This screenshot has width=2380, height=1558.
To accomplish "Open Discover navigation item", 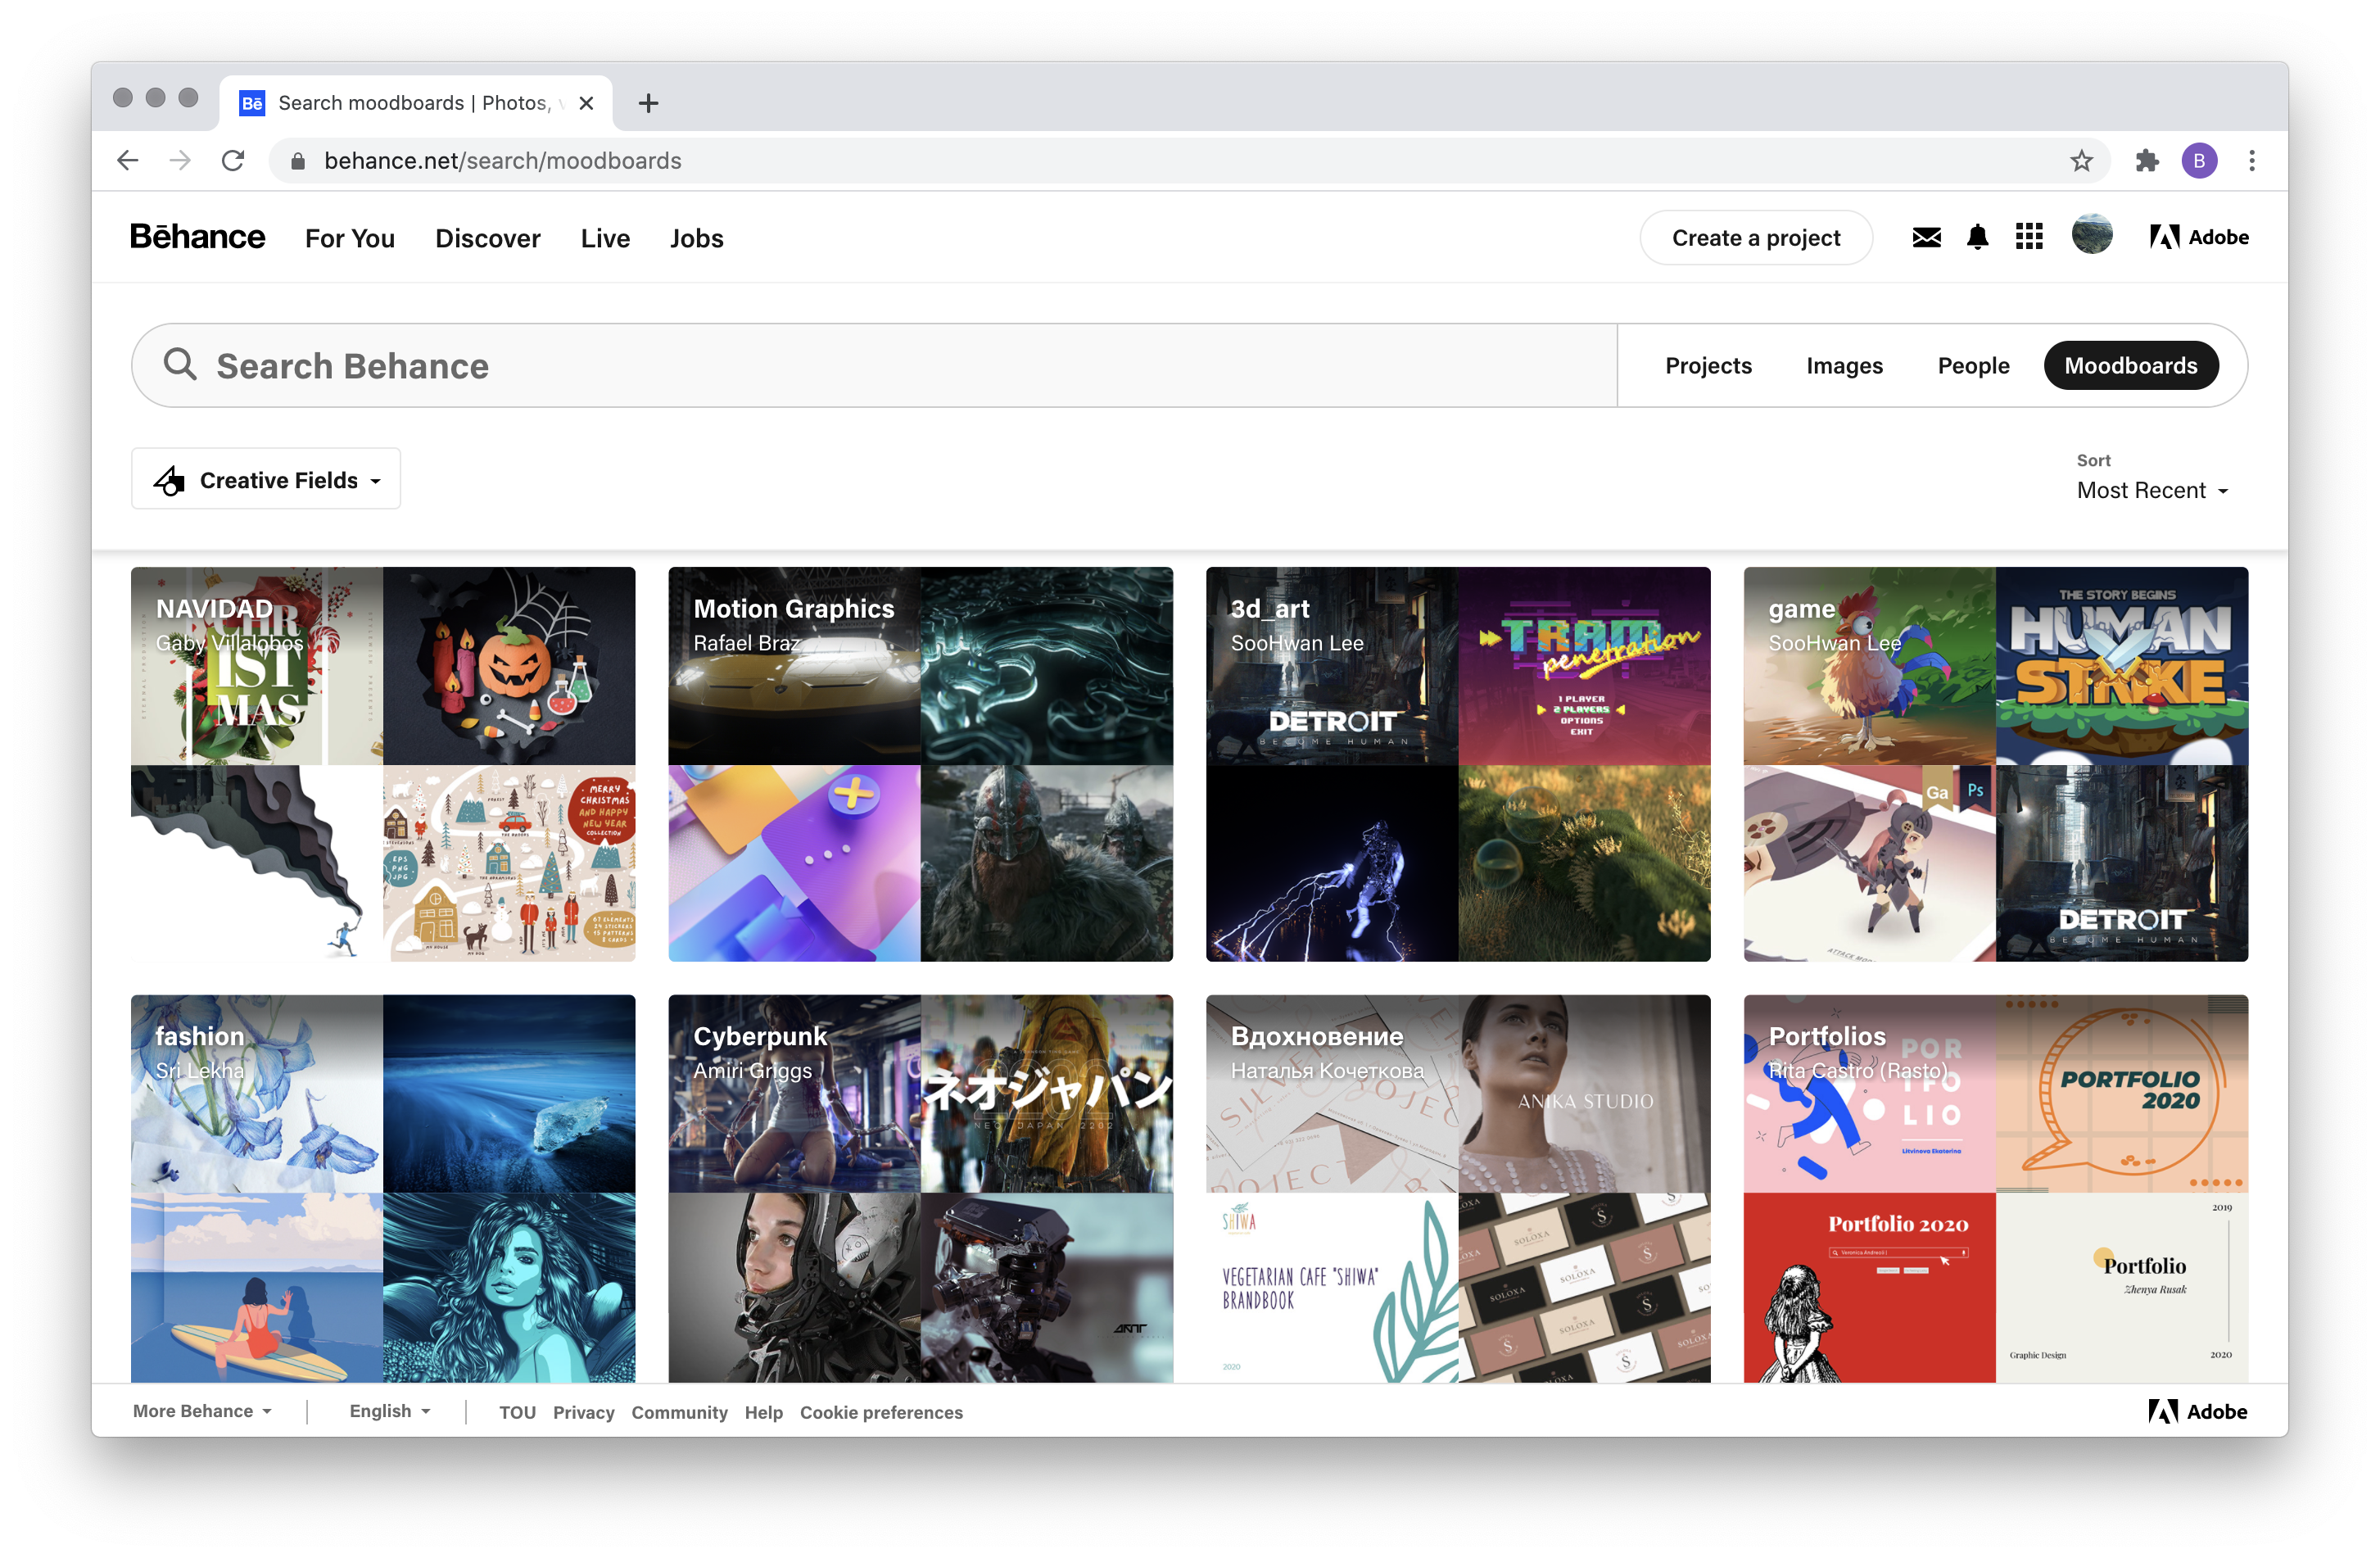I will point(488,239).
